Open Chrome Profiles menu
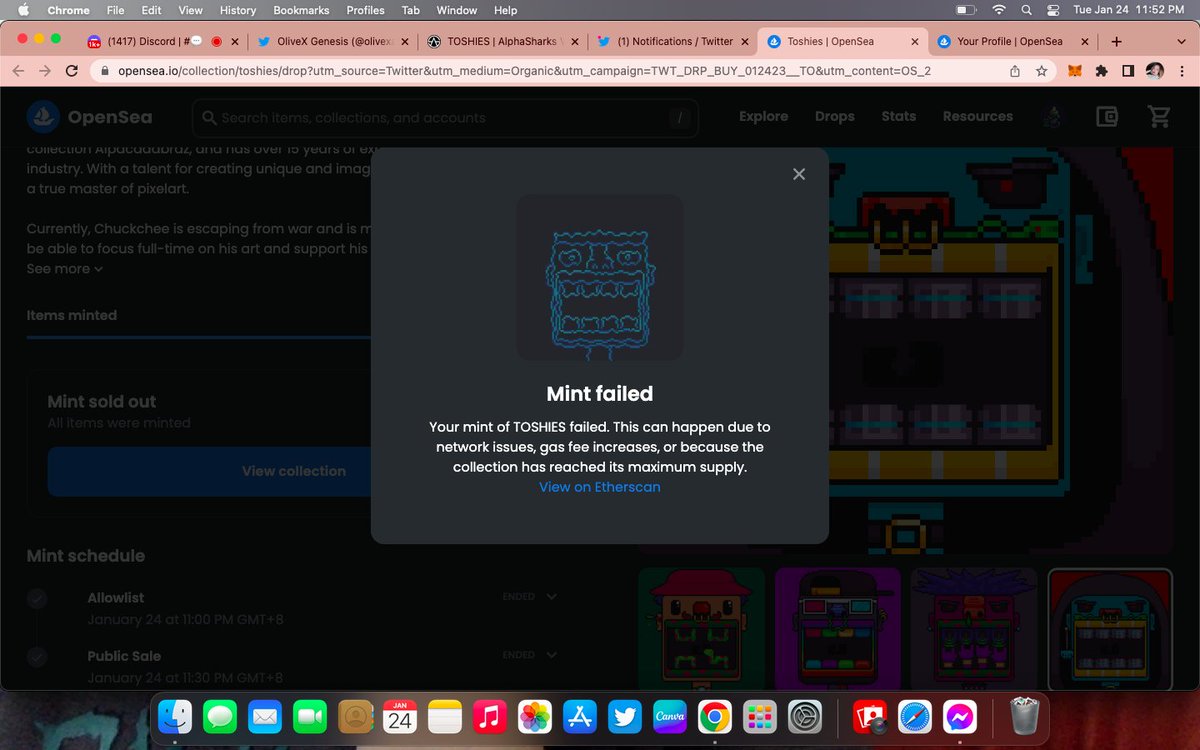This screenshot has width=1200, height=750. [x=365, y=10]
